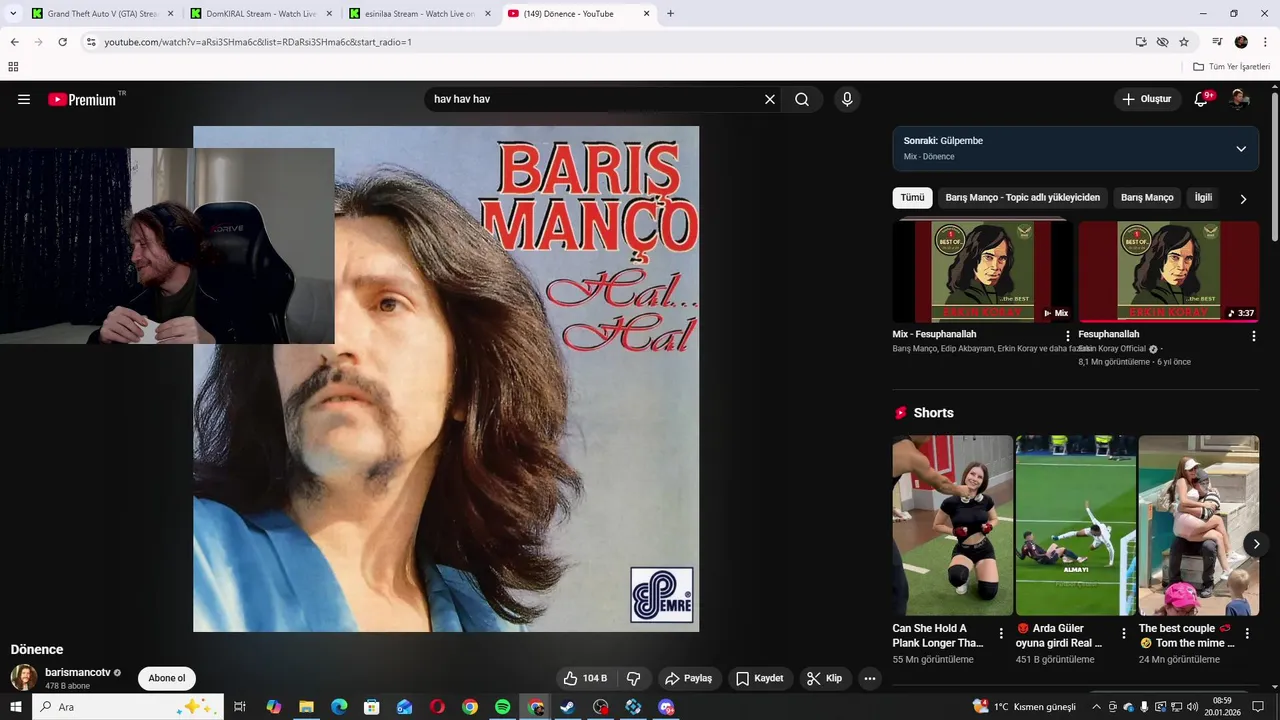Dislike the video
The width and height of the screenshot is (1280, 720).
click(x=634, y=678)
